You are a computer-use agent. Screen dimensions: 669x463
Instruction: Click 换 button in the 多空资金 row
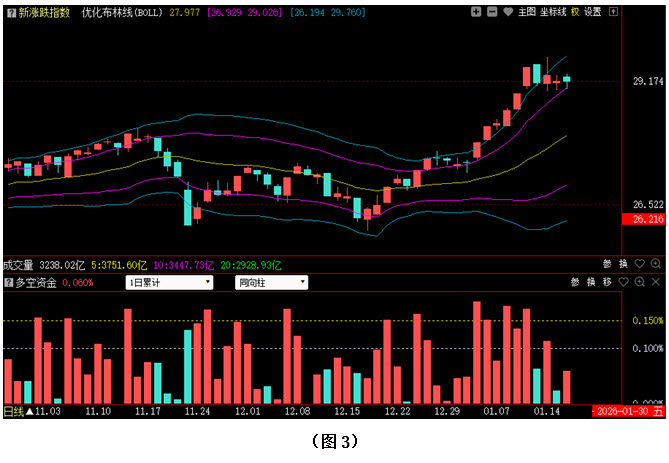click(x=590, y=283)
